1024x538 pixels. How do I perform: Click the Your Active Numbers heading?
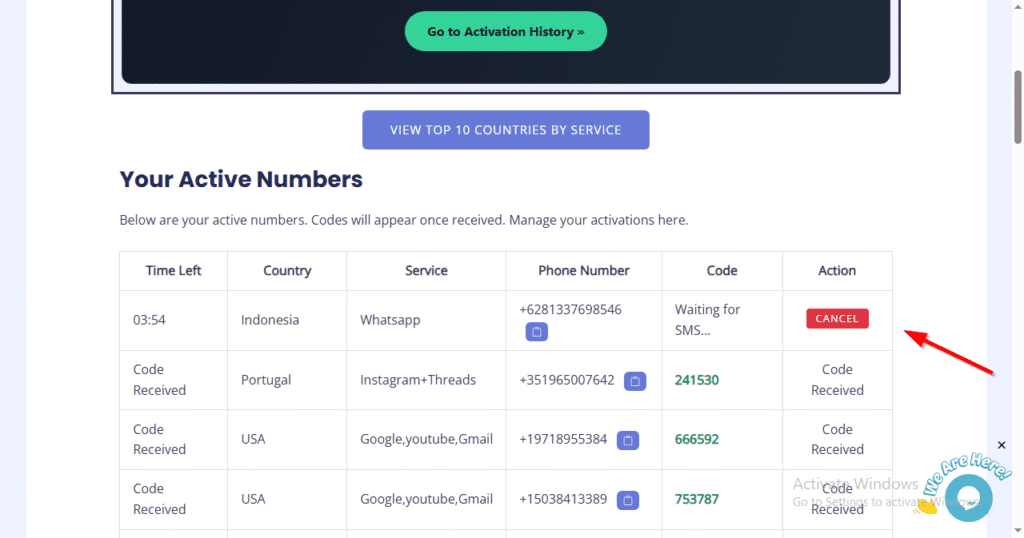coord(241,180)
